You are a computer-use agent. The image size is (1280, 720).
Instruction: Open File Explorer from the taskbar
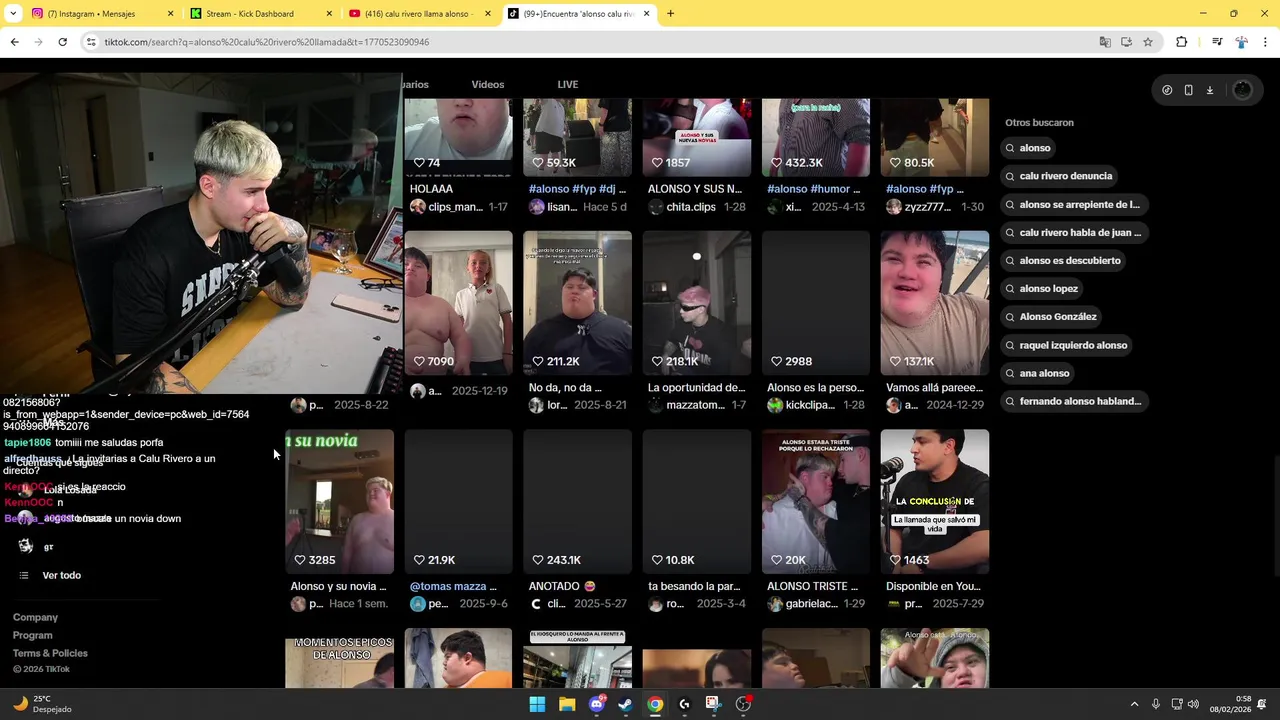(x=567, y=704)
